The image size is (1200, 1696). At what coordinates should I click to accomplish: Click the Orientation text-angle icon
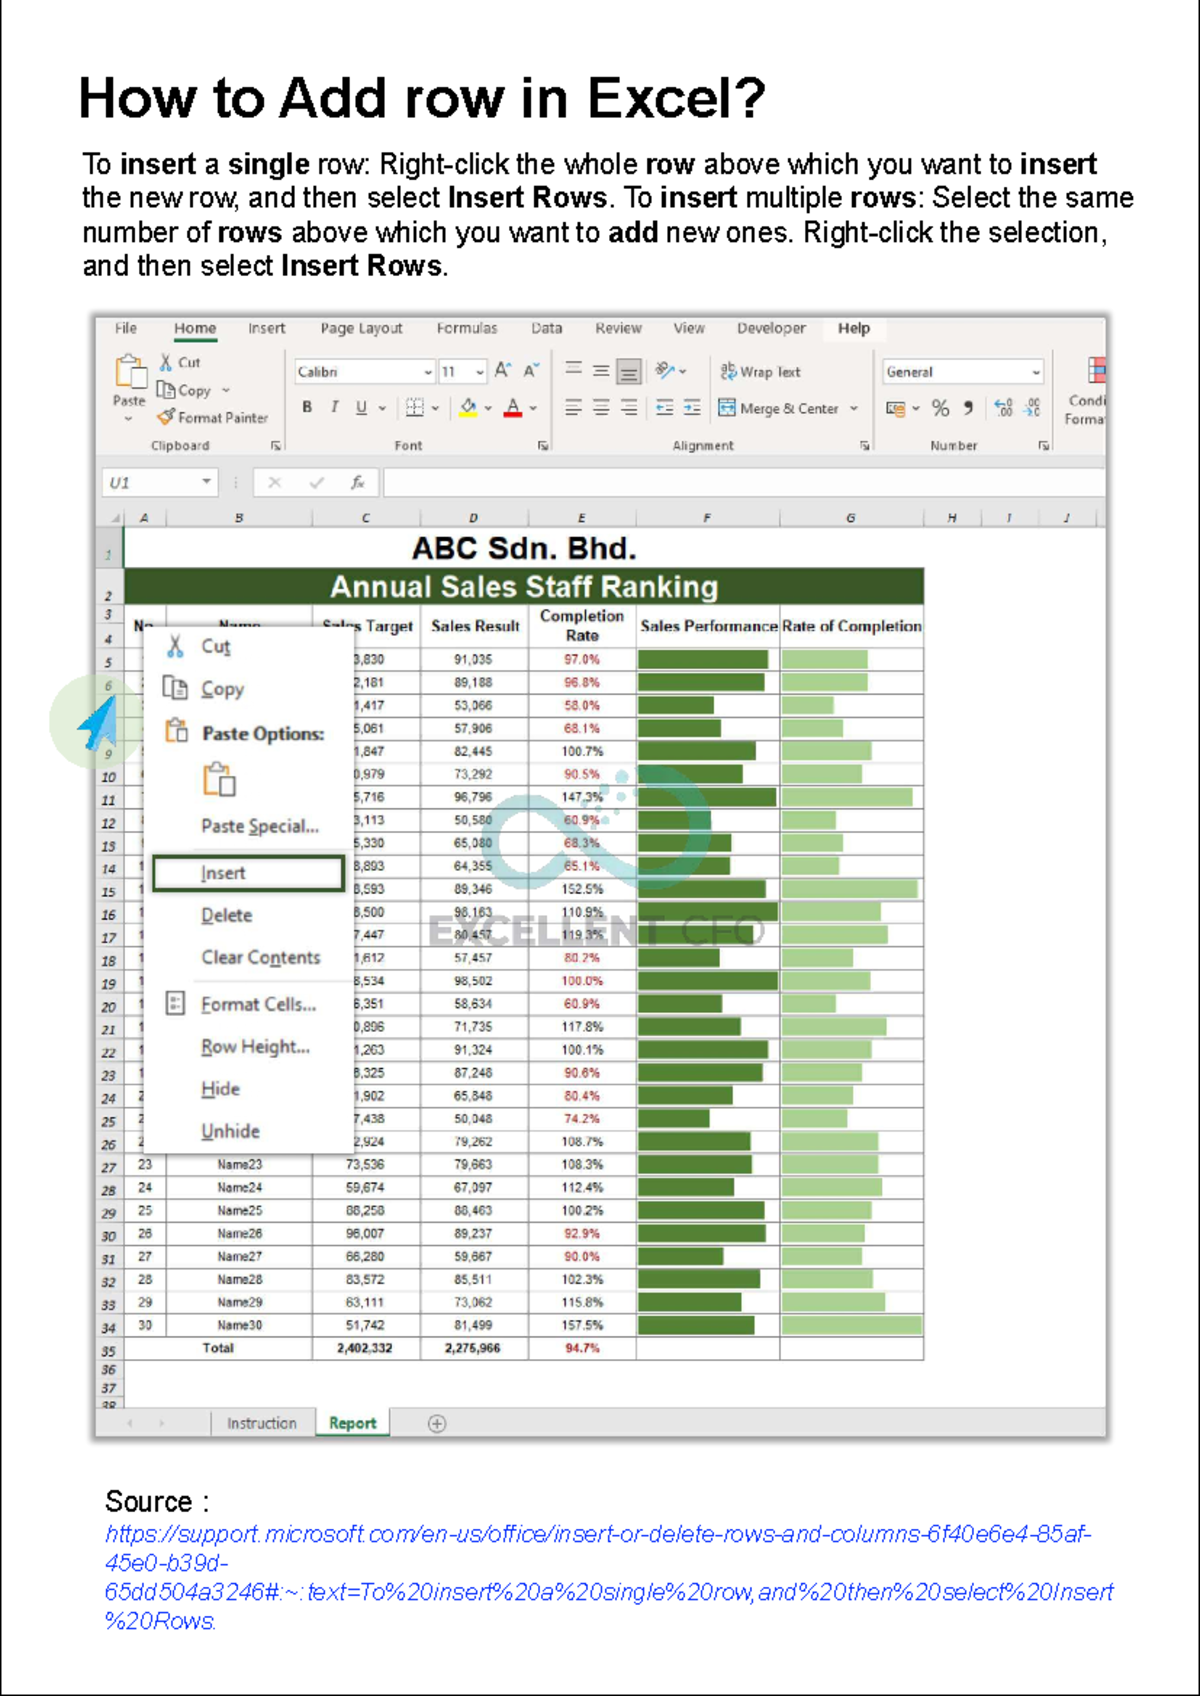[665, 370]
